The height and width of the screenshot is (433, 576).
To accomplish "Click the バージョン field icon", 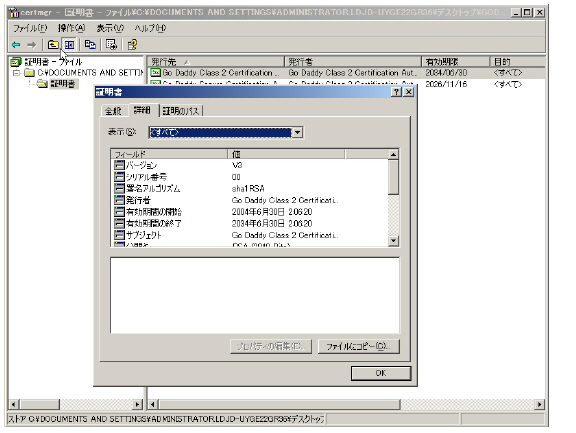I will click(x=119, y=165).
